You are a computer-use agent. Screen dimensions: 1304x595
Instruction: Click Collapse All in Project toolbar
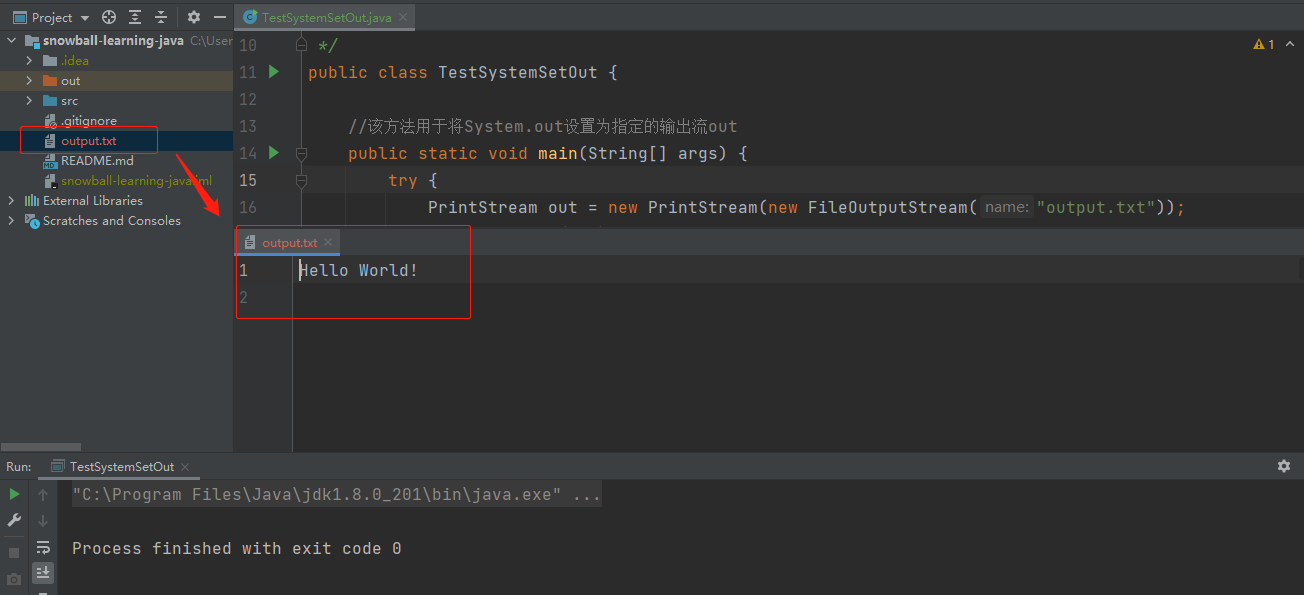click(160, 17)
